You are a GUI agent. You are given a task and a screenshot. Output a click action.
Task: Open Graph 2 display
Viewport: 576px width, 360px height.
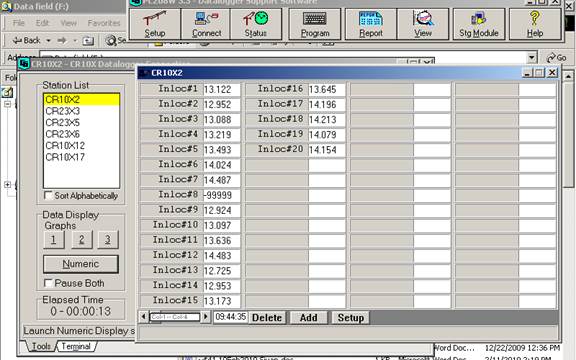(82, 240)
